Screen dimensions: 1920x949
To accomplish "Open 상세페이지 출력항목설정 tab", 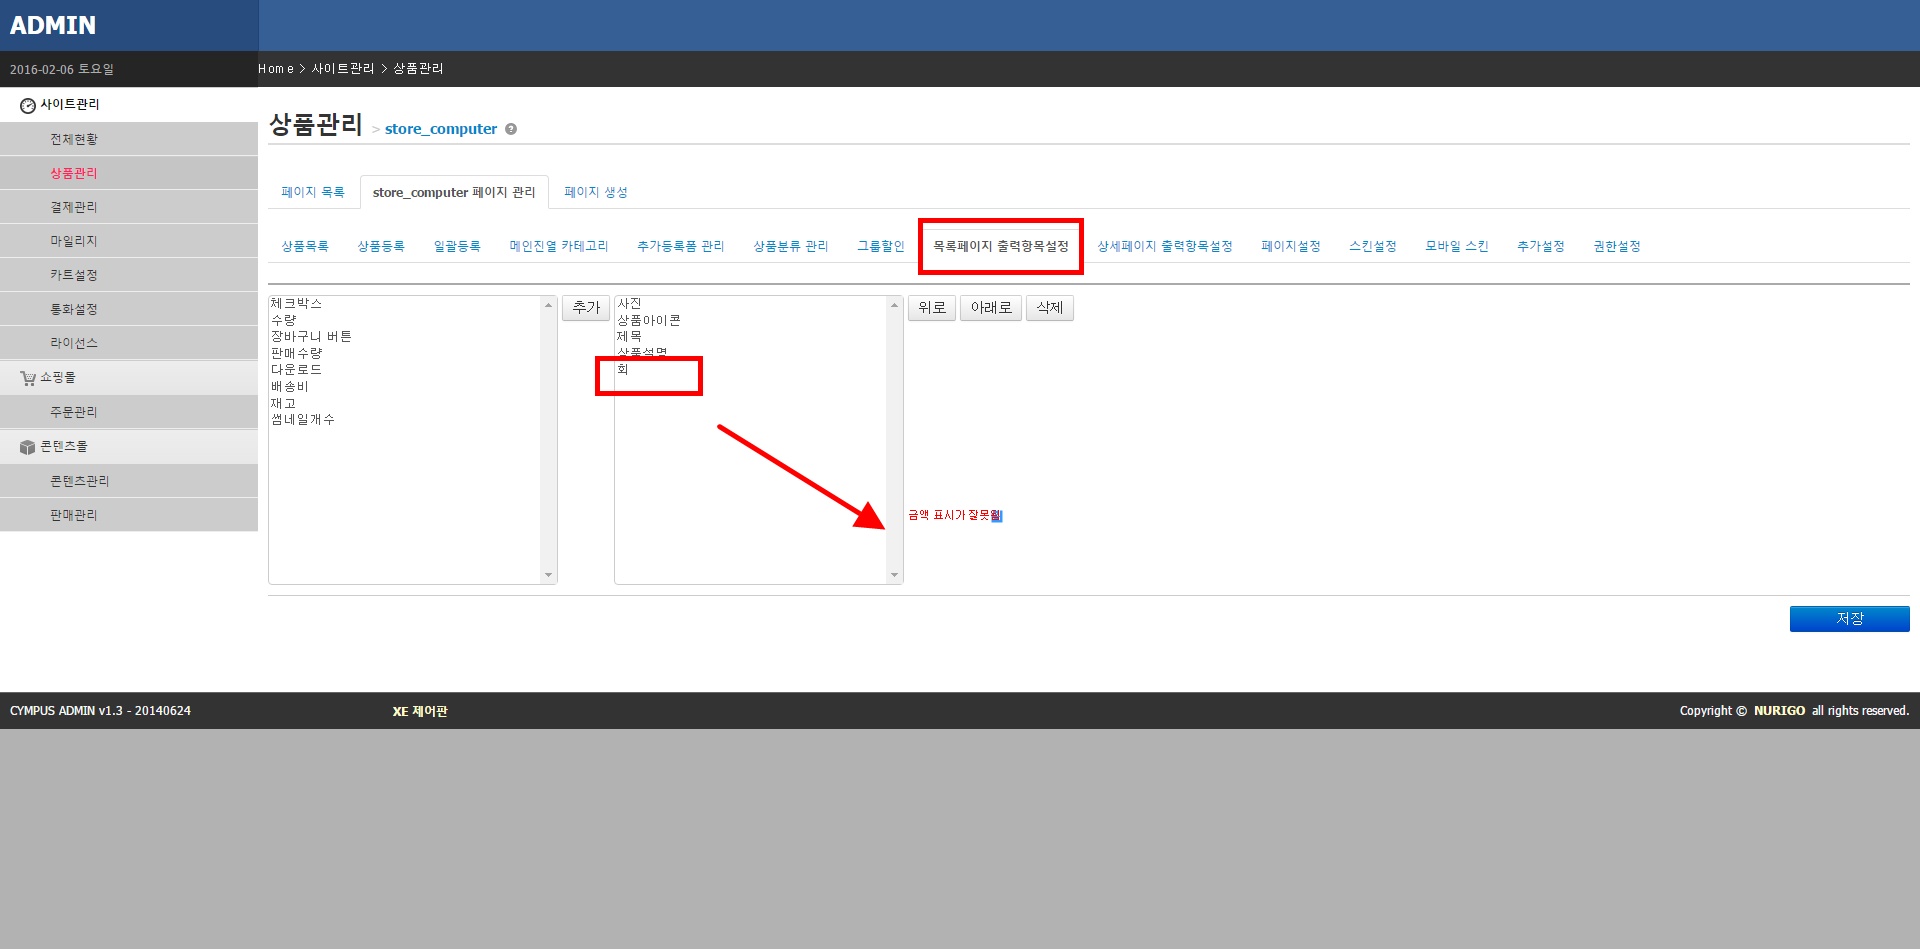I will point(1164,246).
